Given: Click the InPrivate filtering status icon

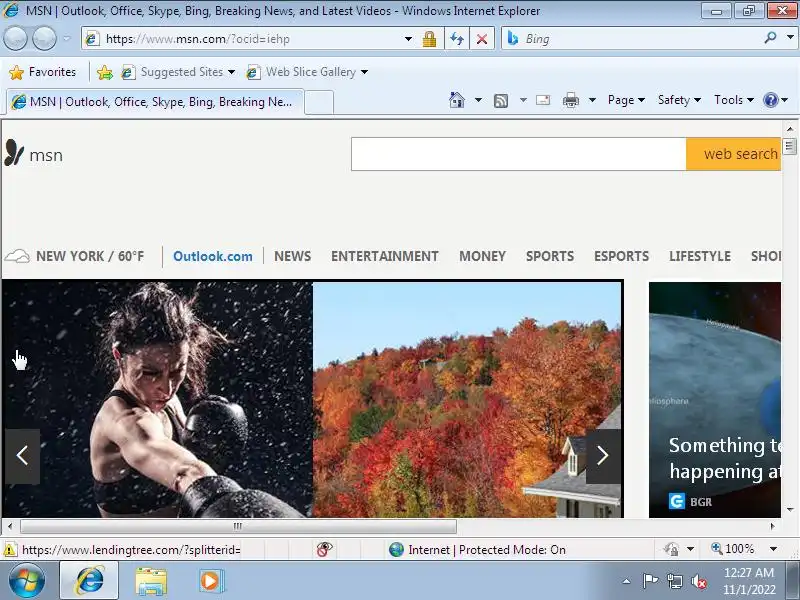Looking at the screenshot, I should pyautogui.click(x=324, y=549).
